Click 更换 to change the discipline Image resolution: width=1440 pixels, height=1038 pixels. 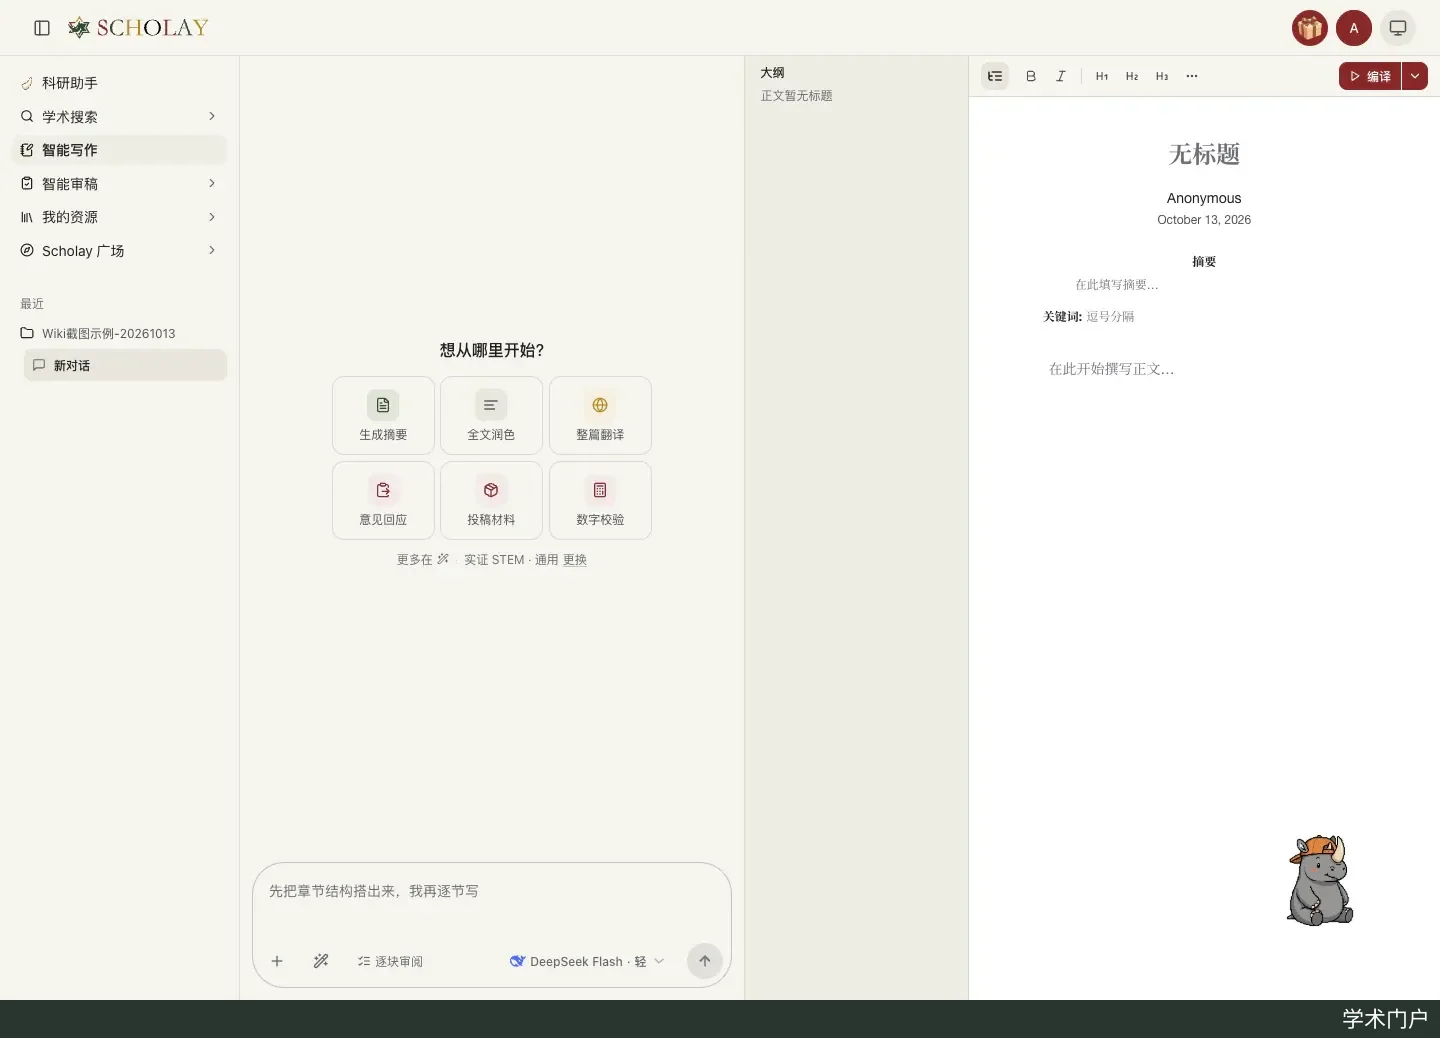pyautogui.click(x=574, y=560)
